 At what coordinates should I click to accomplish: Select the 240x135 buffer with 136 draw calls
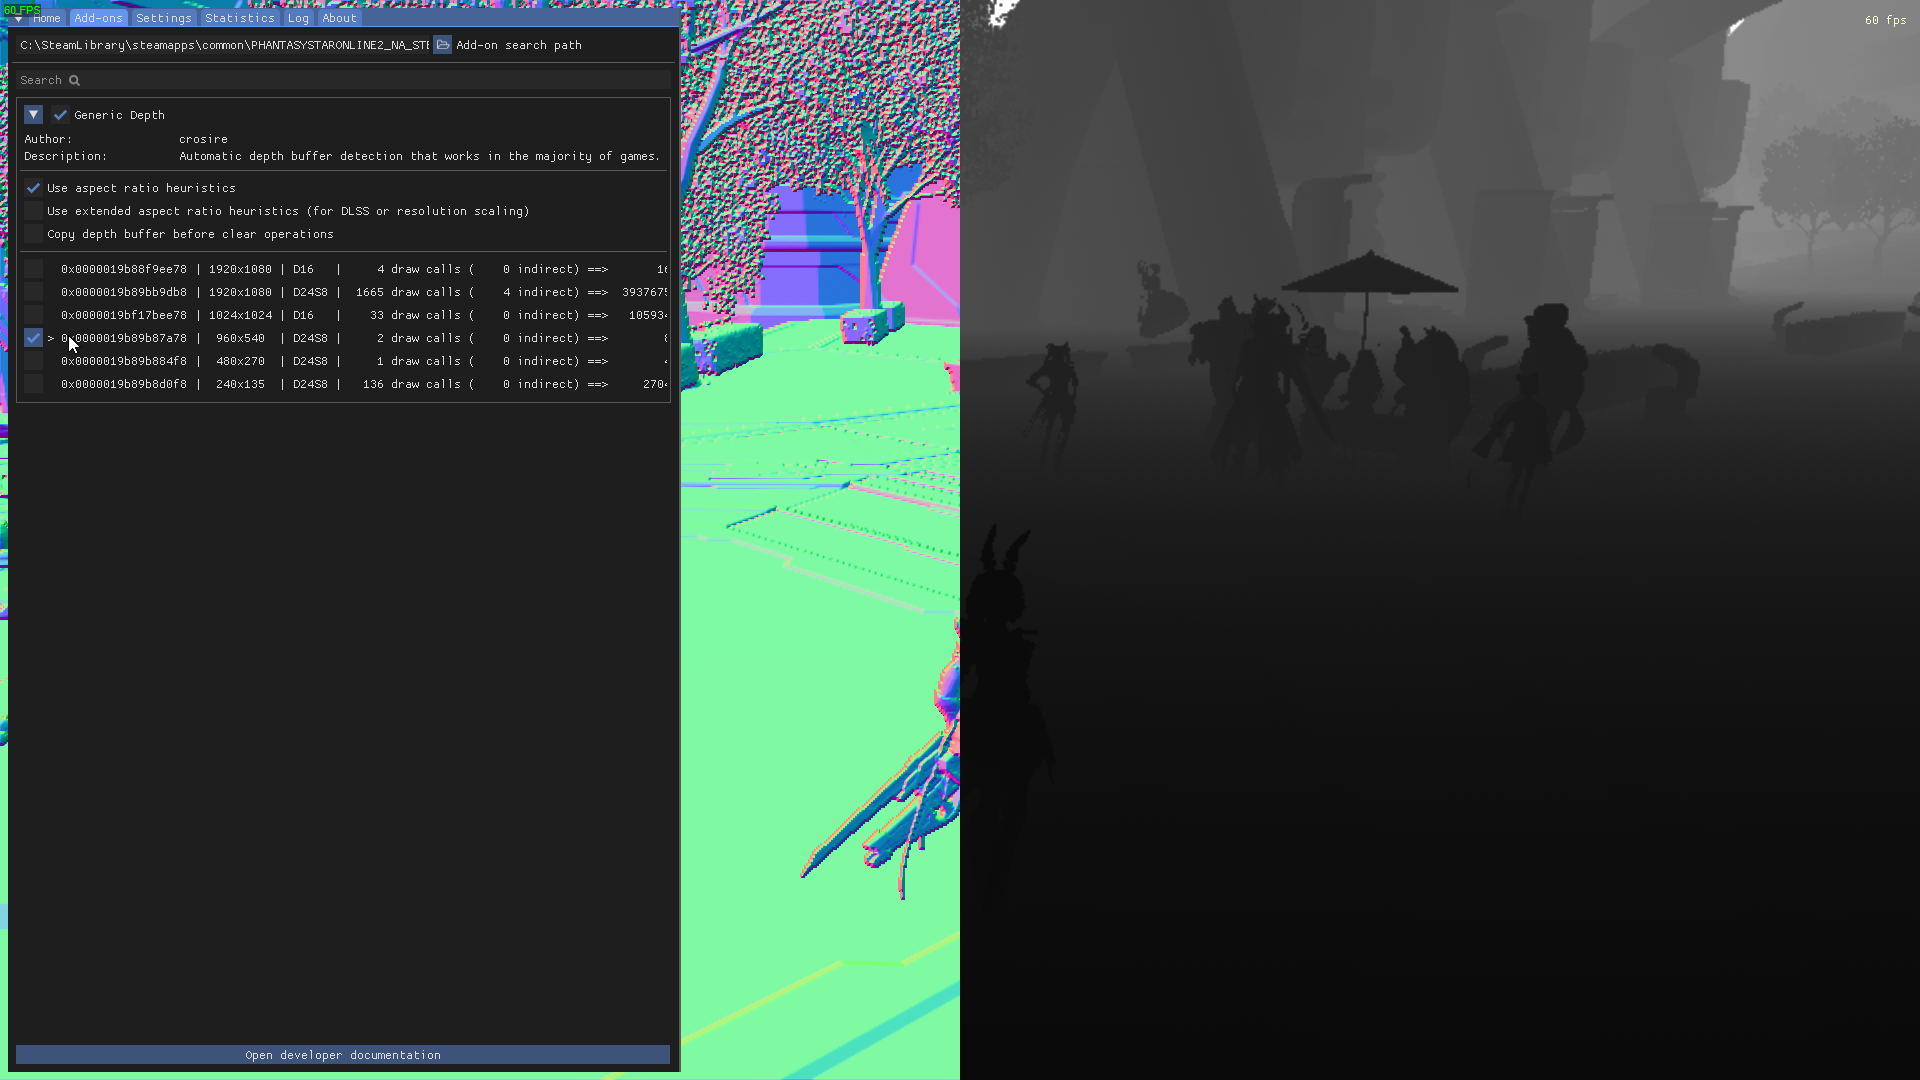click(x=33, y=383)
